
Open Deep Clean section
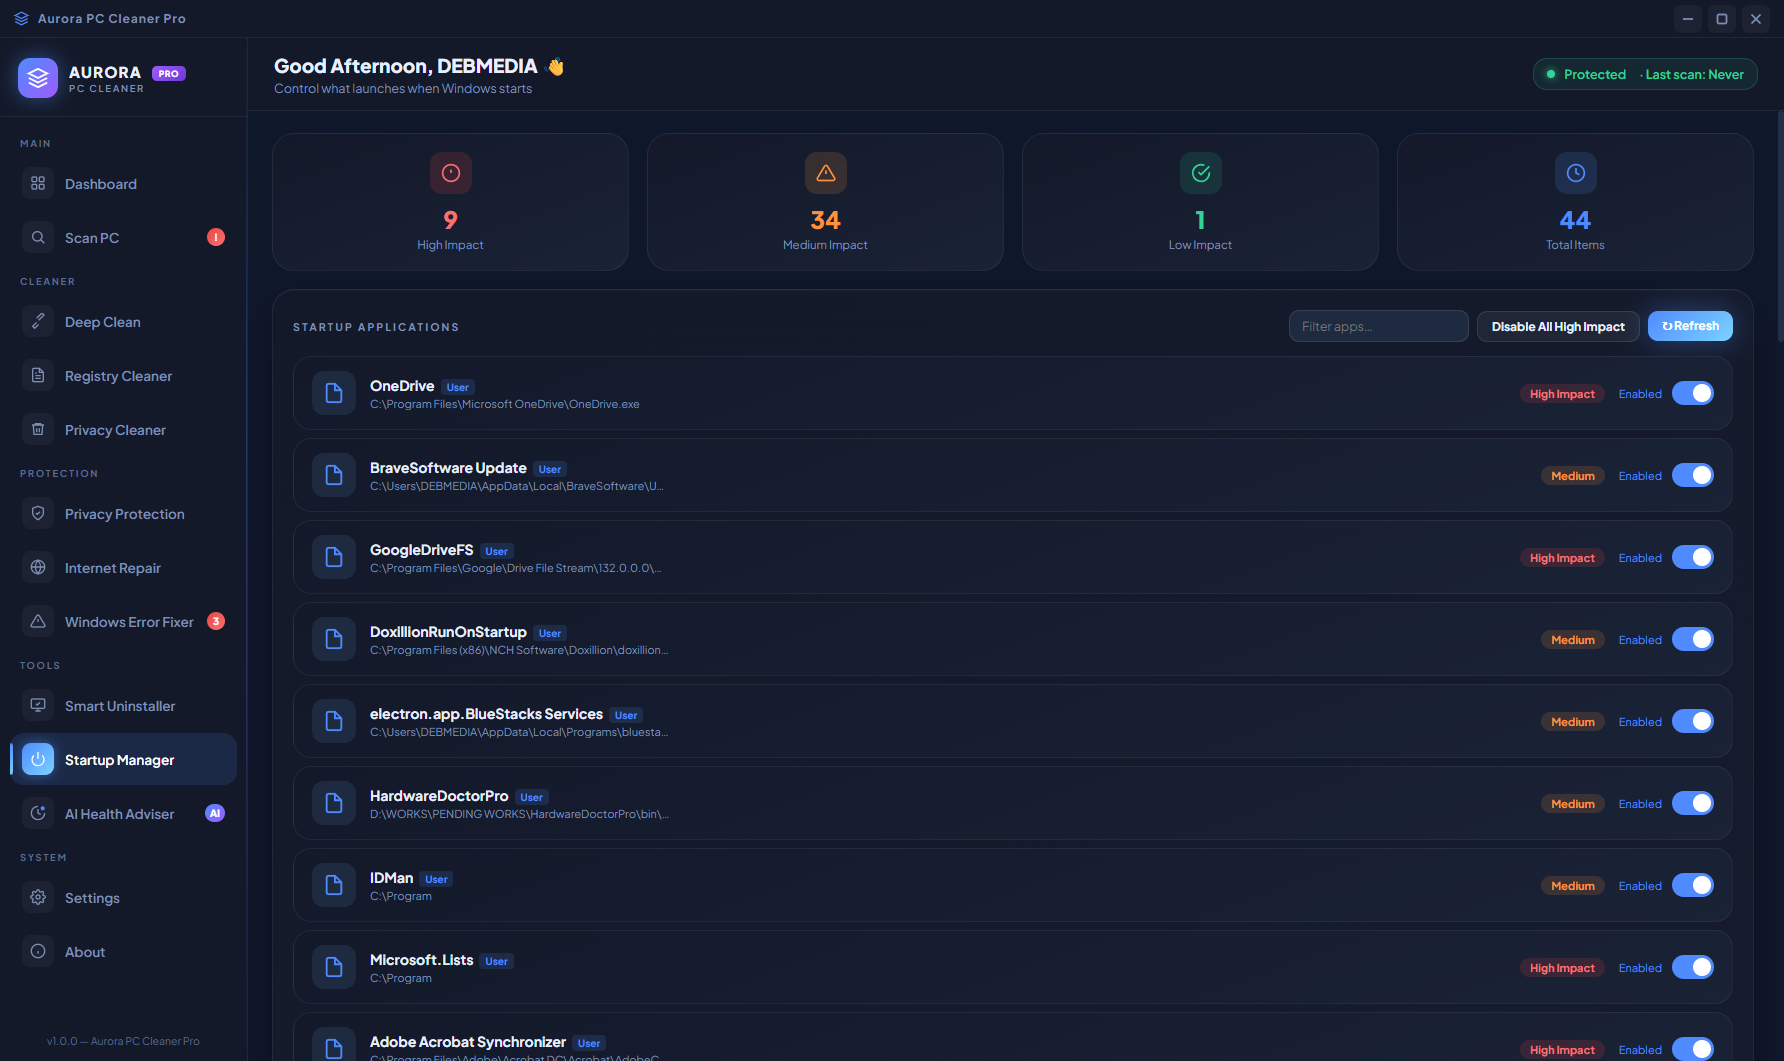[x=124, y=322]
